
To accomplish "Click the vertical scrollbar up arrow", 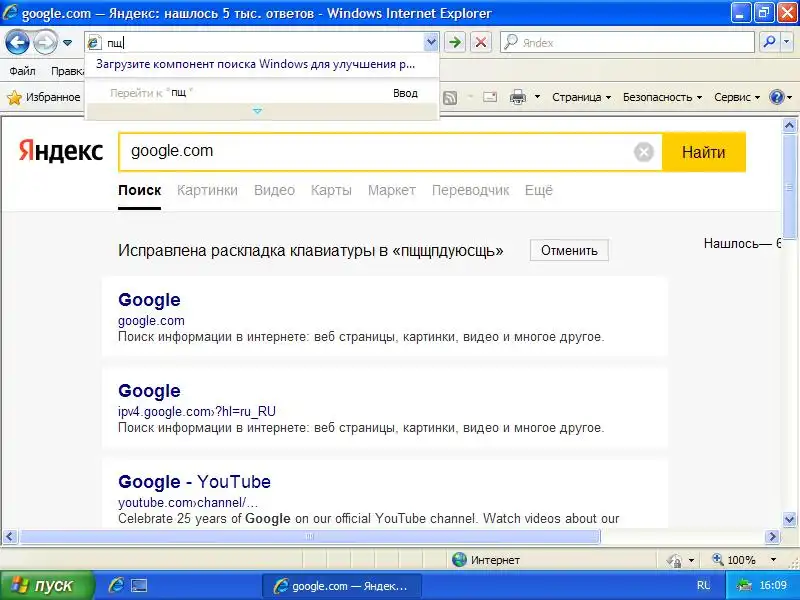I will click(789, 125).
